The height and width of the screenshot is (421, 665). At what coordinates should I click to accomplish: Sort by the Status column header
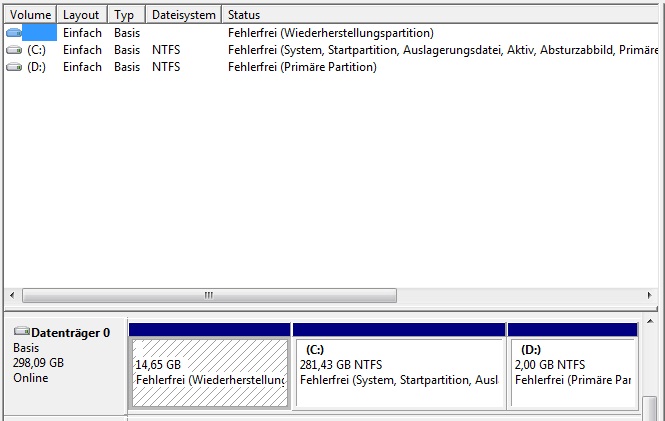click(440, 15)
